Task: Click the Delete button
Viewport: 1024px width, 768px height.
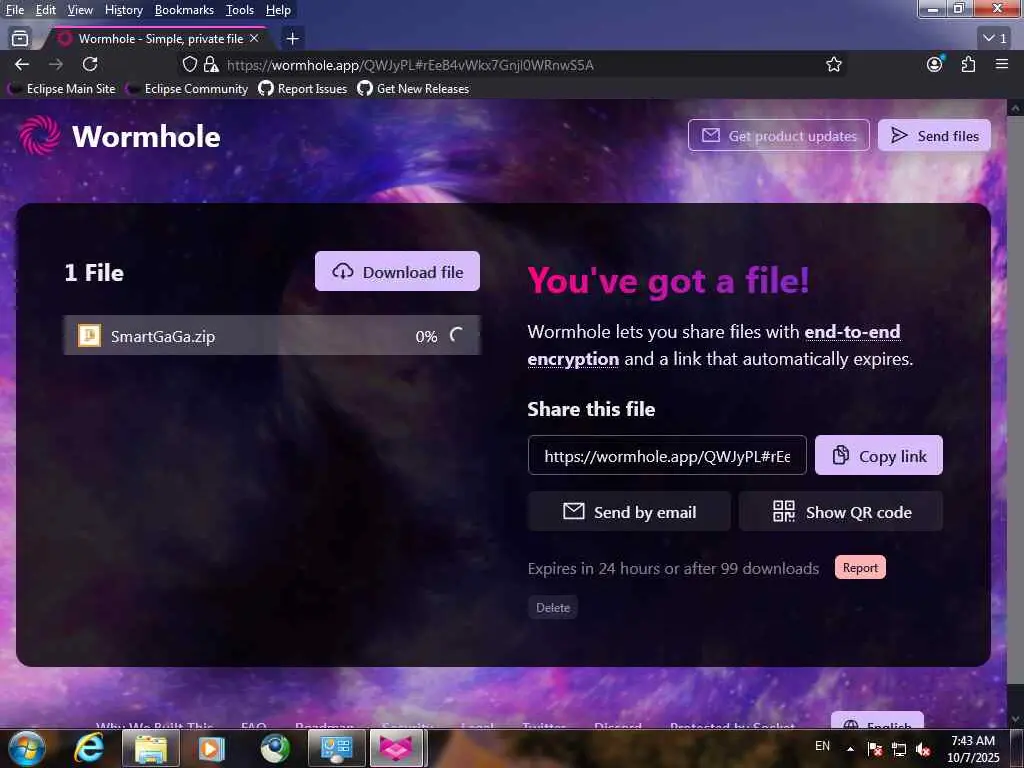Action: pyautogui.click(x=552, y=607)
